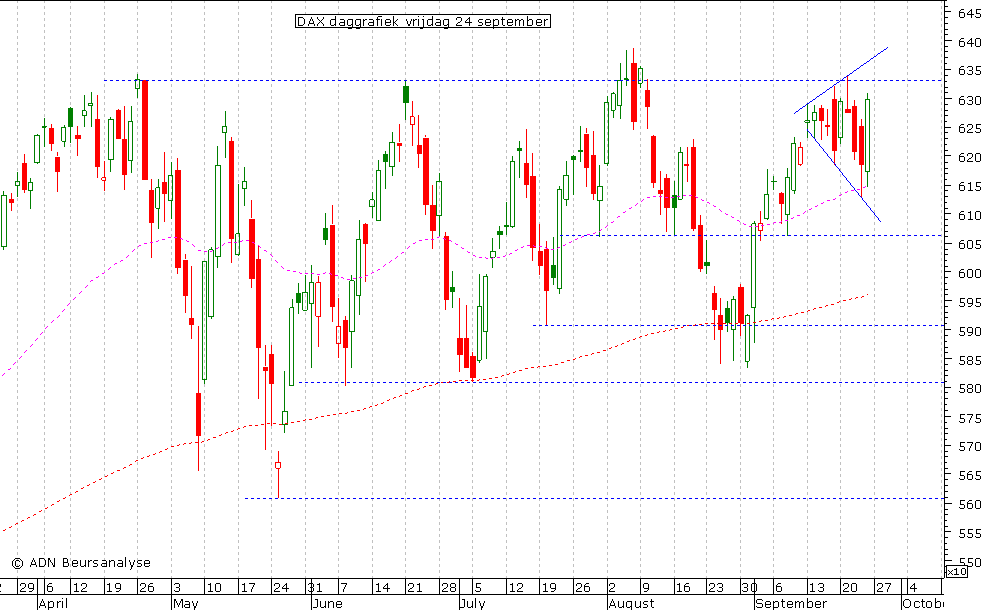Click the May month label
This screenshot has height=610, width=985.
pyautogui.click(x=185, y=604)
